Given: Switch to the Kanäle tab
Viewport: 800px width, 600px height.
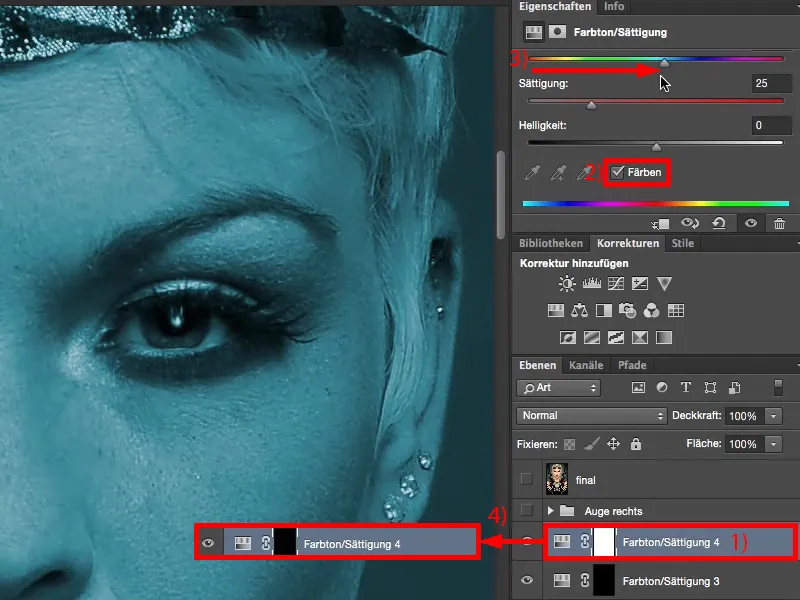Looking at the screenshot, I should pos(586,365).
